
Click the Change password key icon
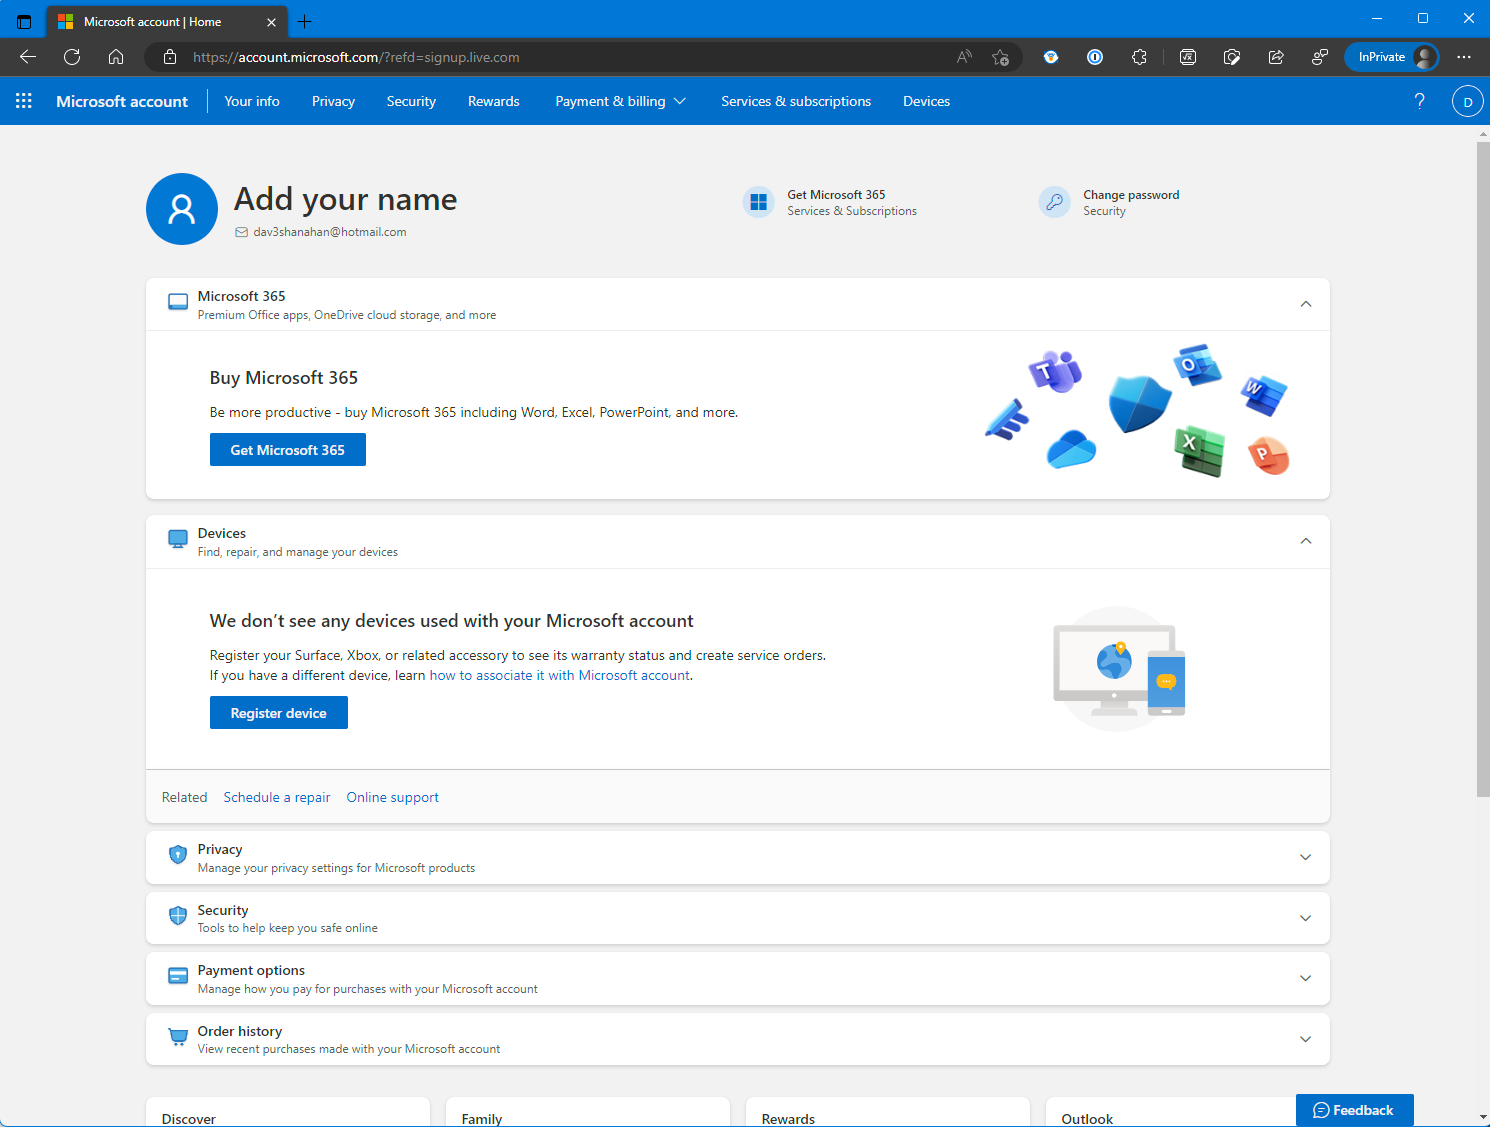point(1054,202)
